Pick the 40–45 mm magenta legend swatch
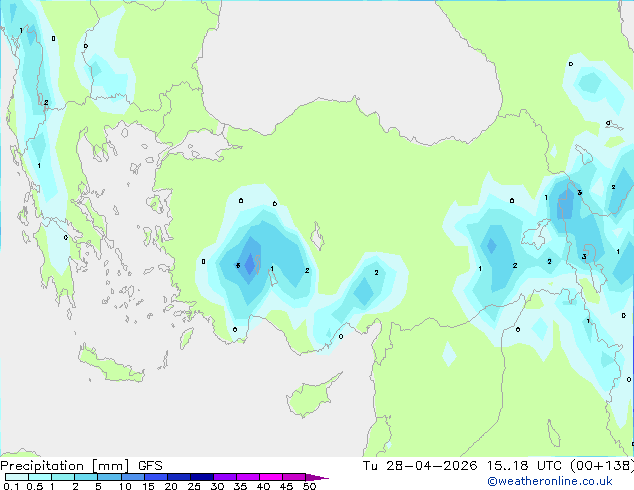The width and height of the screenshot is (634, 490). point(271,477)
